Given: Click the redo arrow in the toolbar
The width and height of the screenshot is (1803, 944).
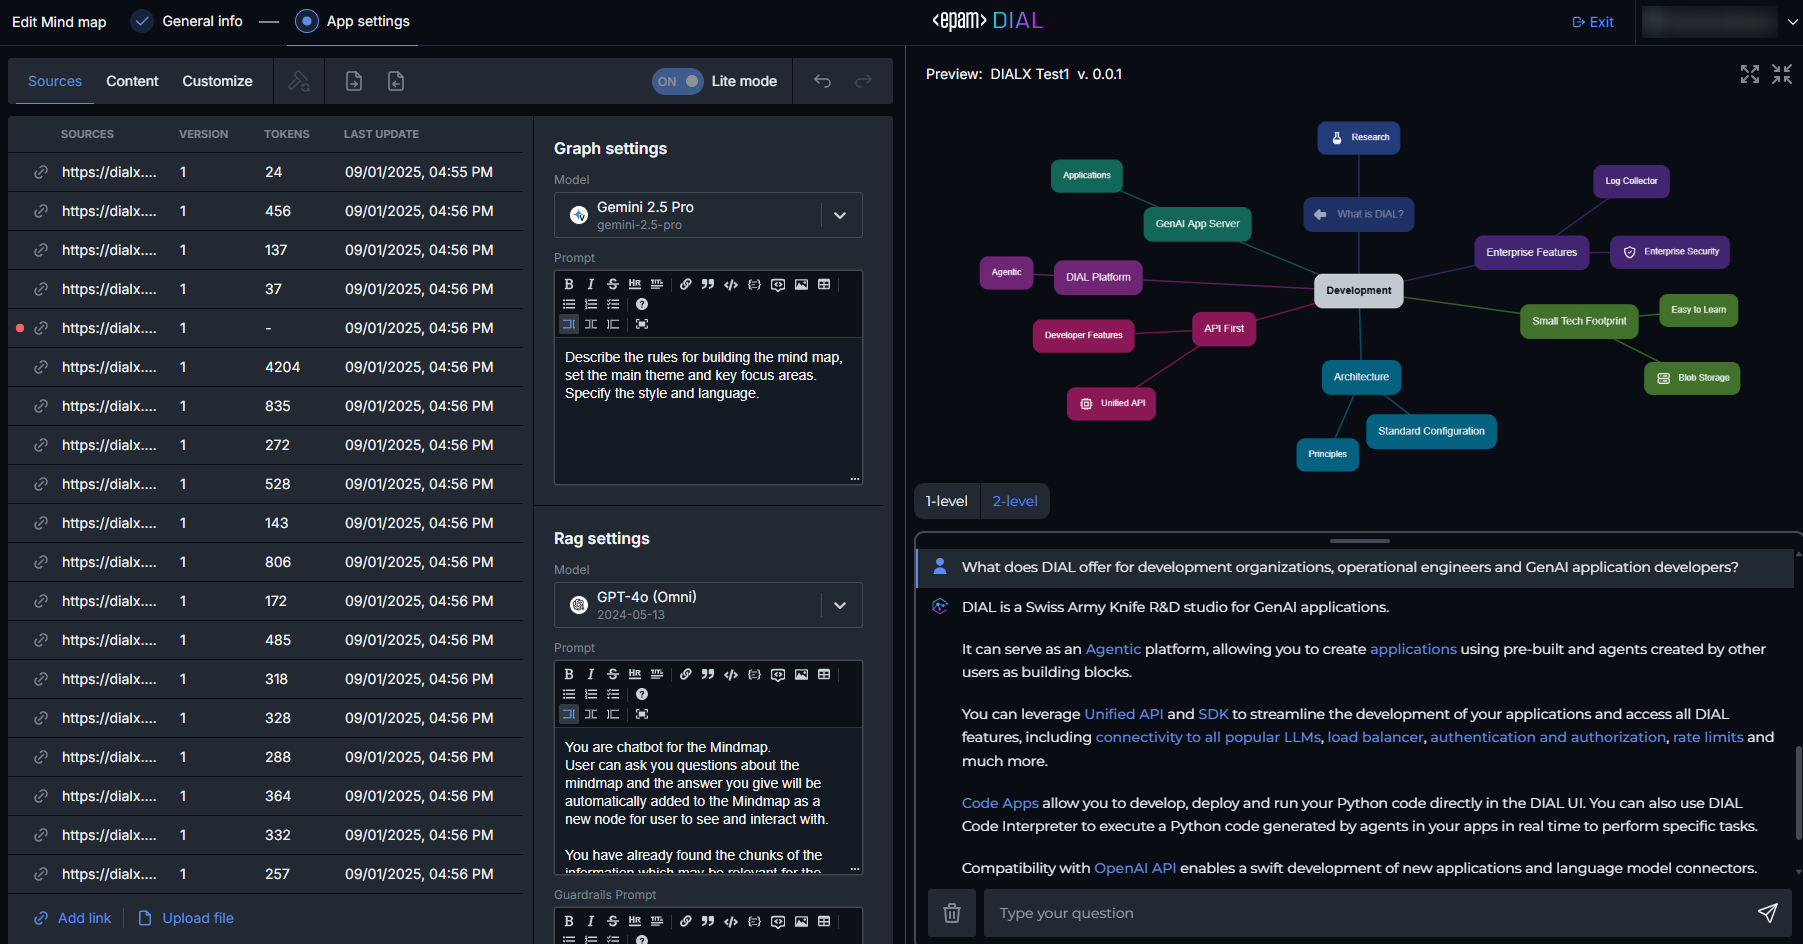Looking at the screenshot, I should (863, 81).
